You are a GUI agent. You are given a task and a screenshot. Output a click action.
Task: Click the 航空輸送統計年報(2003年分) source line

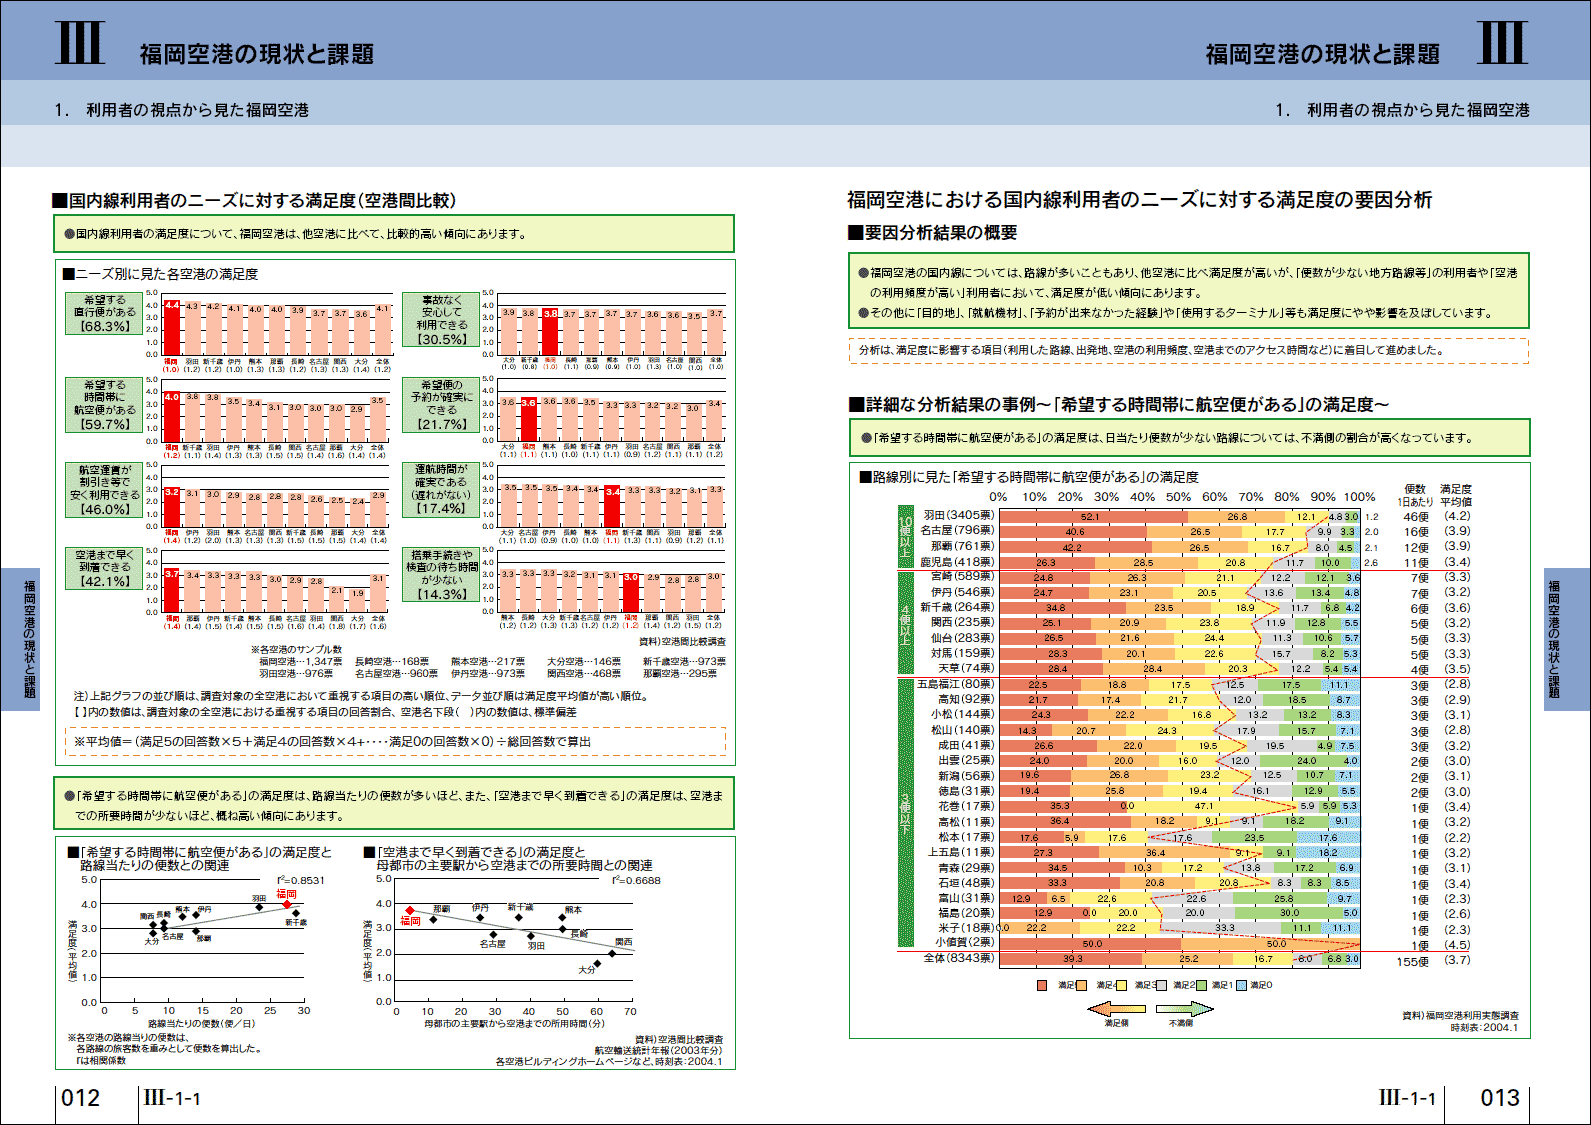pyautogui.click(x=658, y=1051)
